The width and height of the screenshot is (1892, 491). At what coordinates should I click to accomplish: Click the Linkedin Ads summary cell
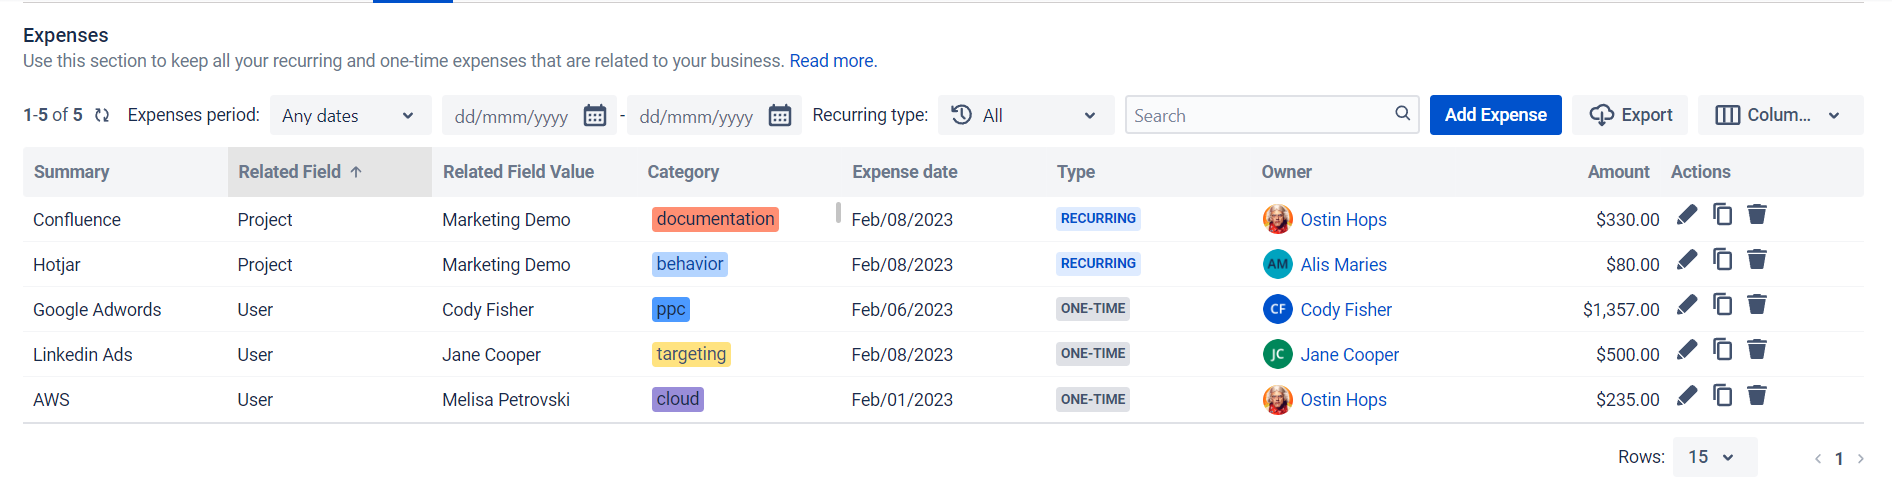(83, 355)
